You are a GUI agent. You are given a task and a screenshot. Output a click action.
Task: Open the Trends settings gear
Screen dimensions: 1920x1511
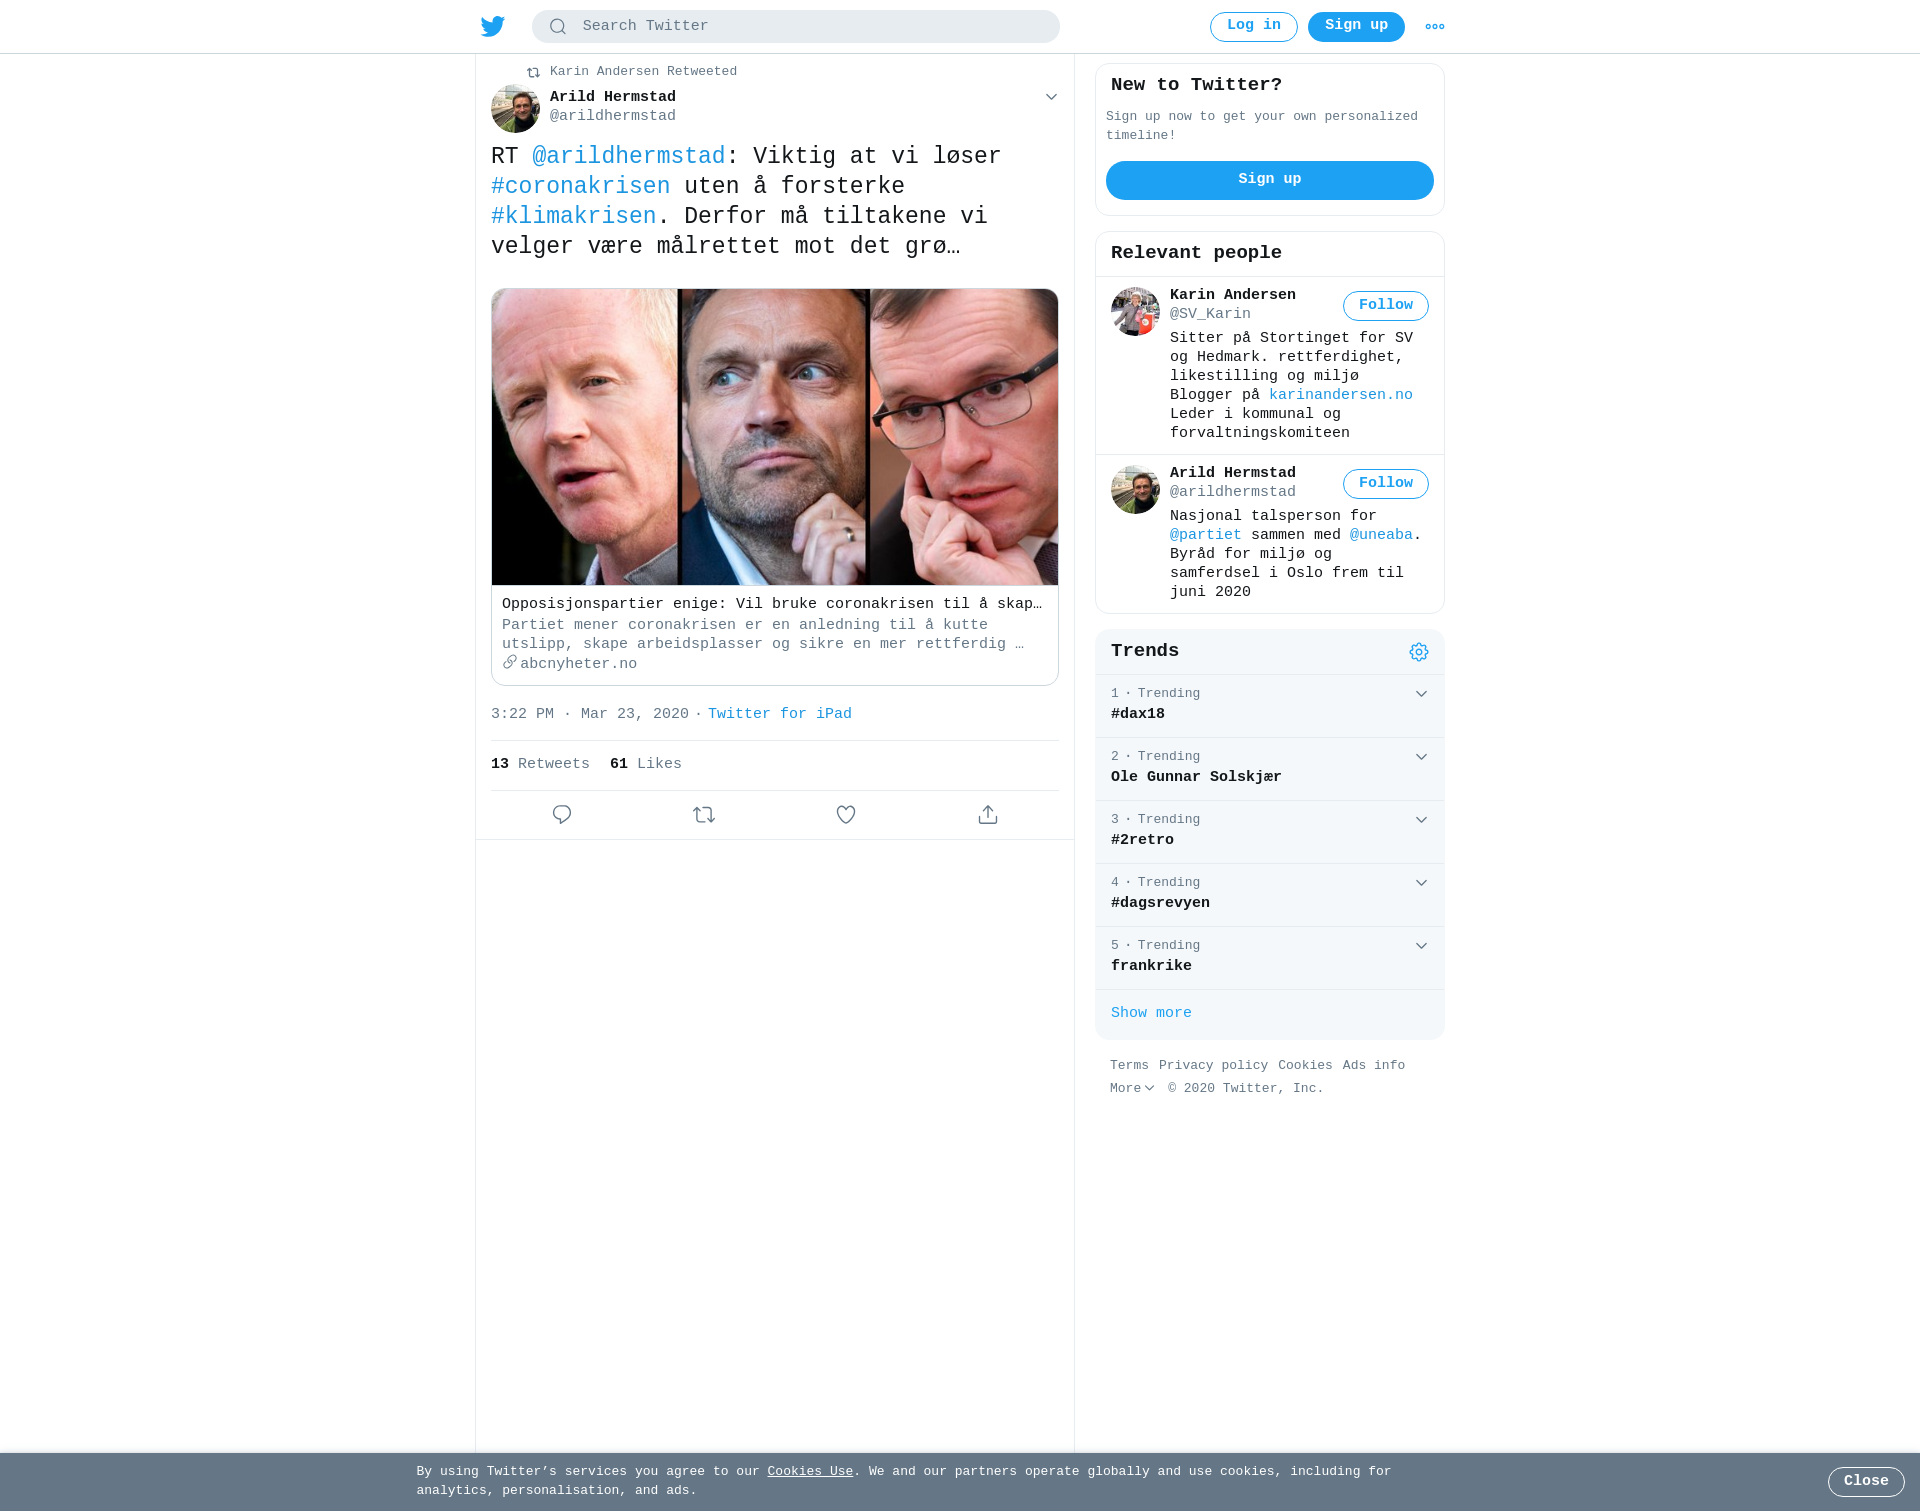[1419, 652]
